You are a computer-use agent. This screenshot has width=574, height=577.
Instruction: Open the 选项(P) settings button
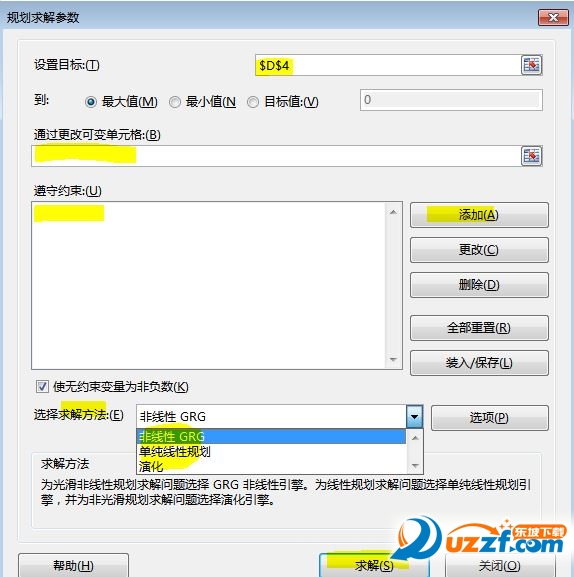click(x=490, y=418)
